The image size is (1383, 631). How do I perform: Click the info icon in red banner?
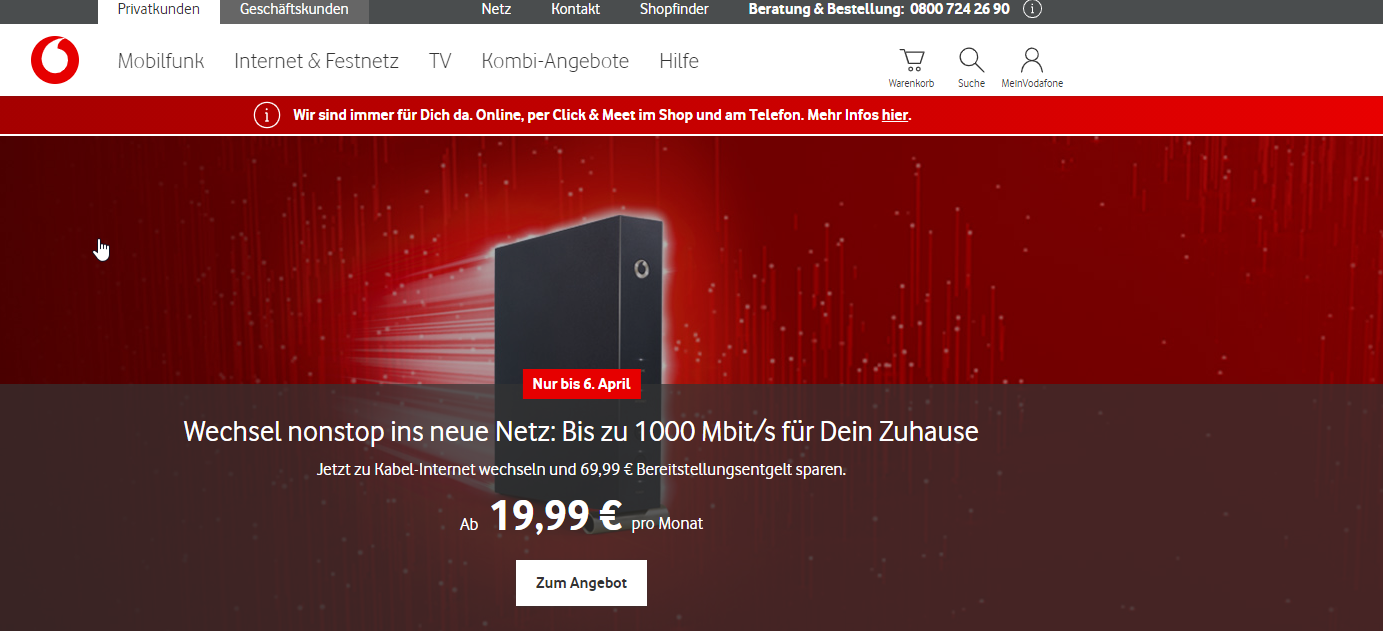(x=267, y=115)
